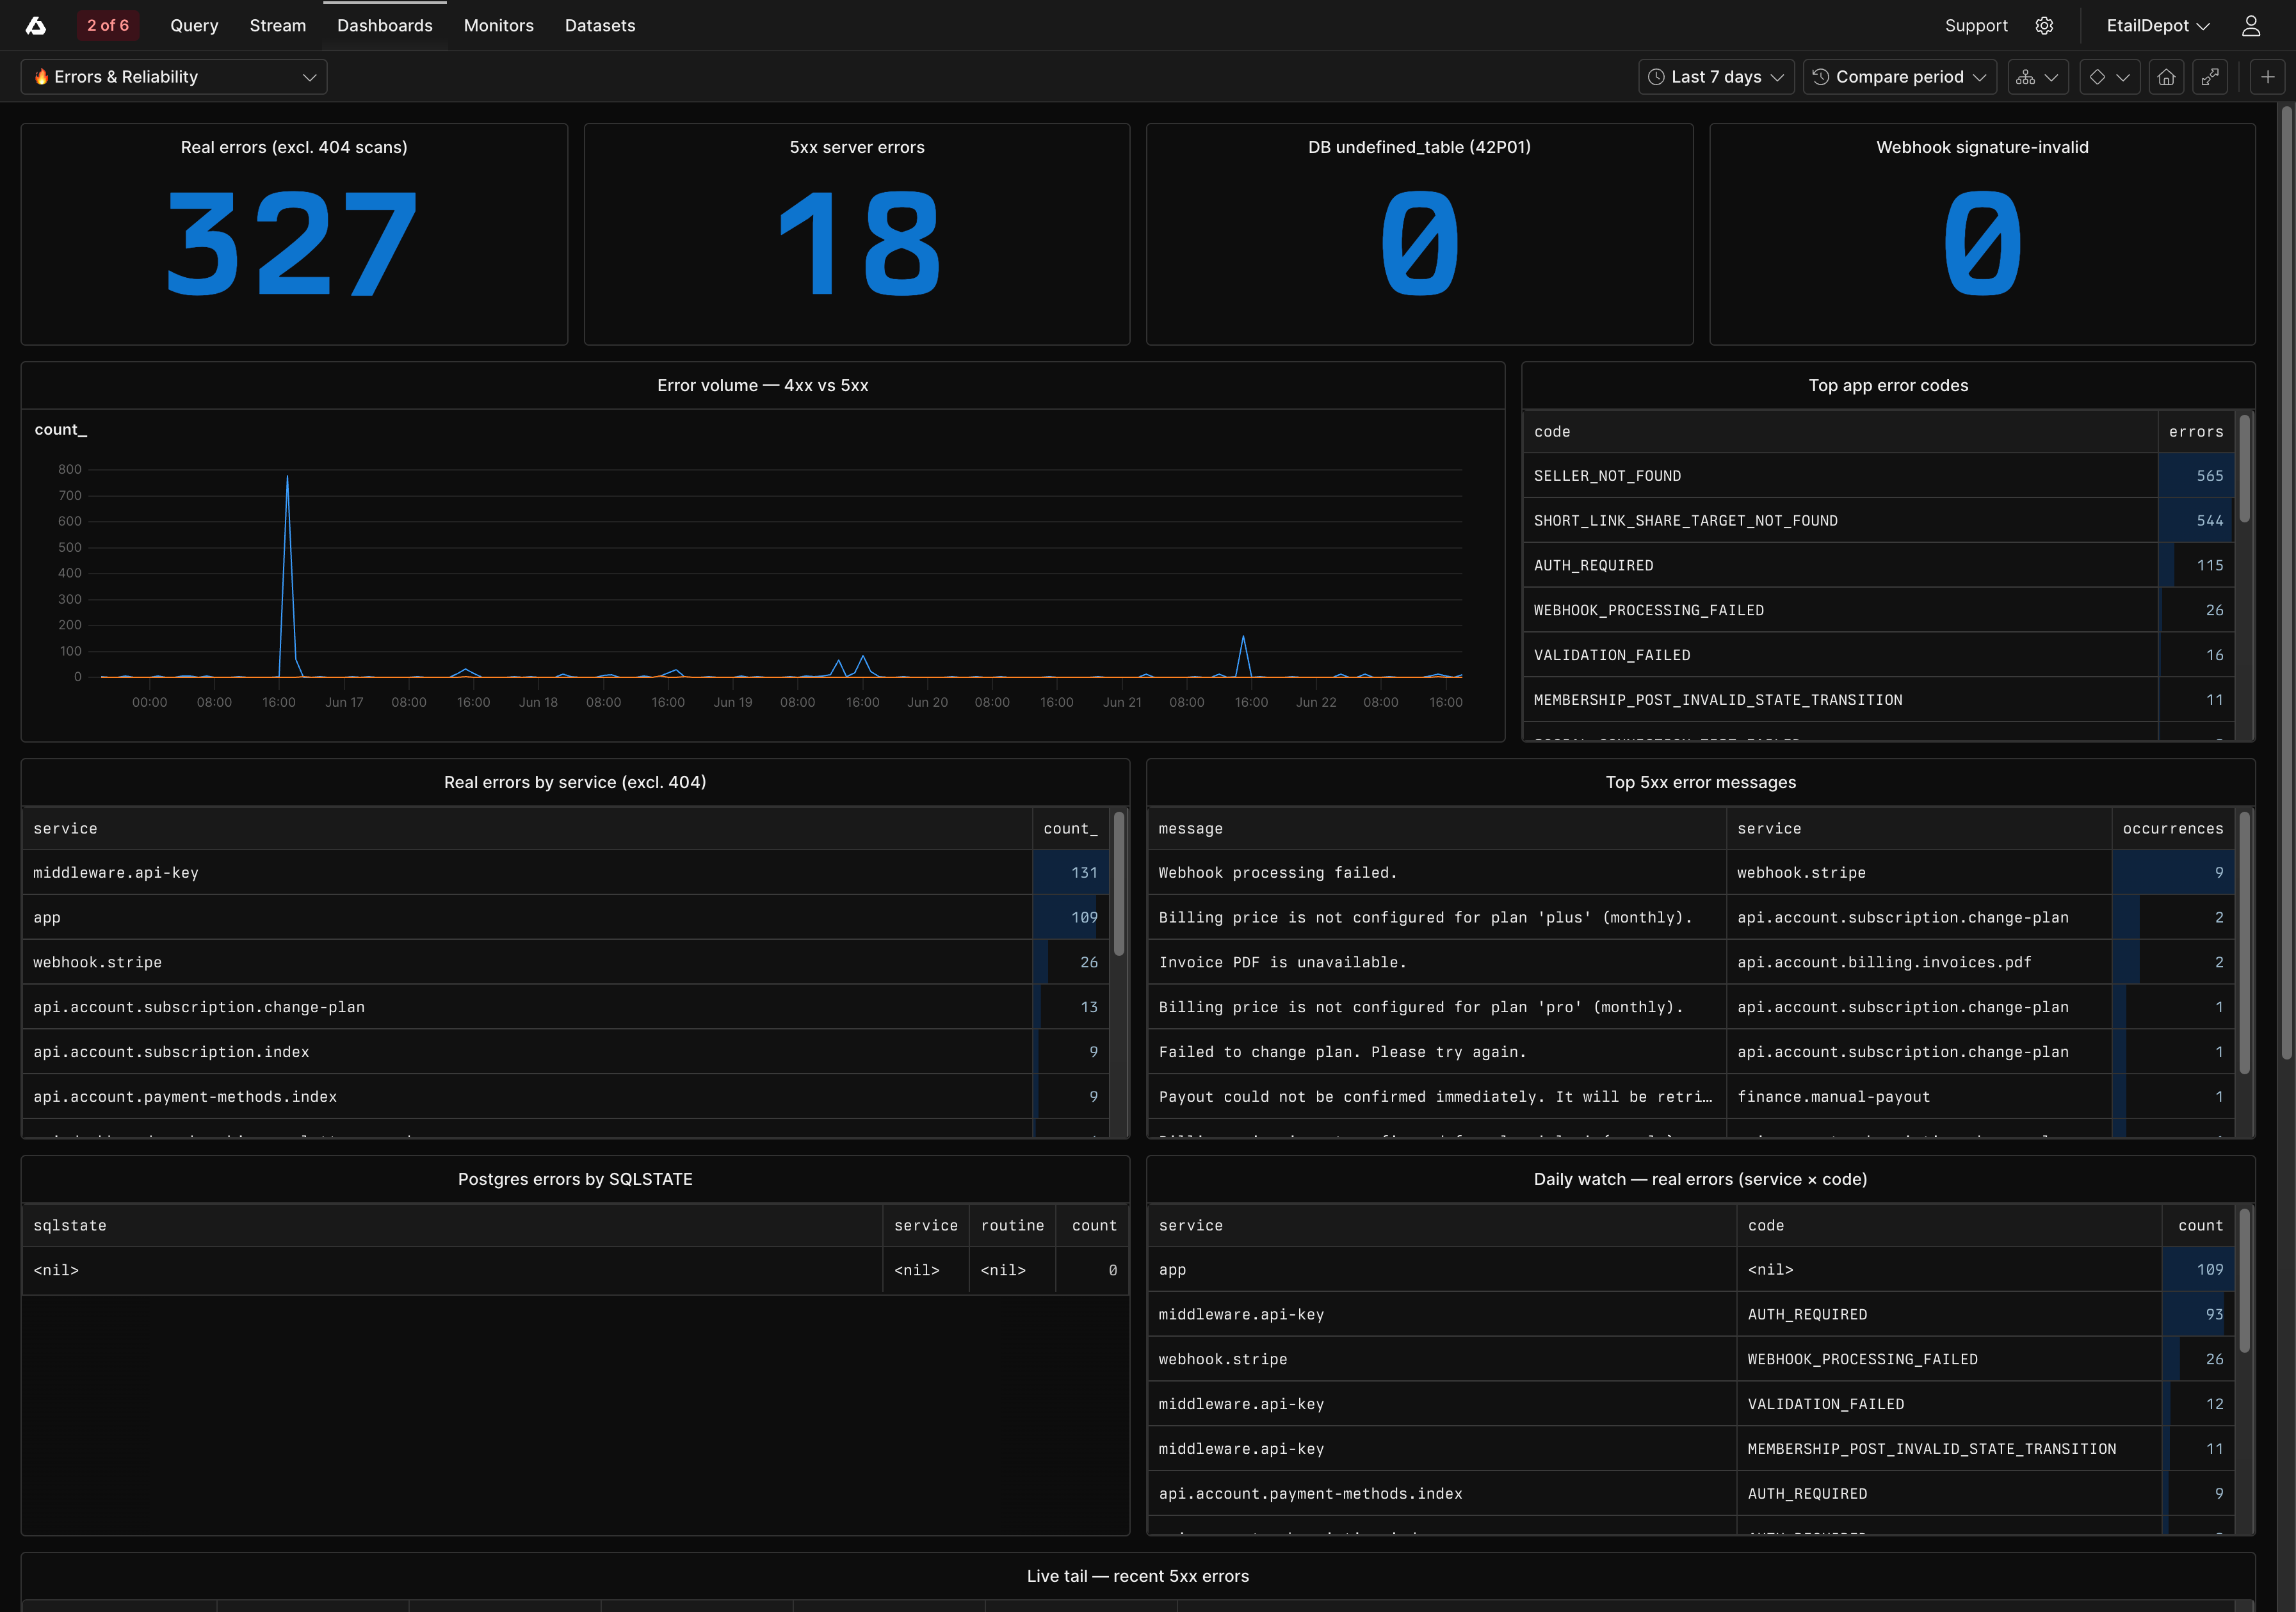Click VALIDATION_FAILED in Top app error codes
The image size is (2296, 1612).
pos(1612,655)
